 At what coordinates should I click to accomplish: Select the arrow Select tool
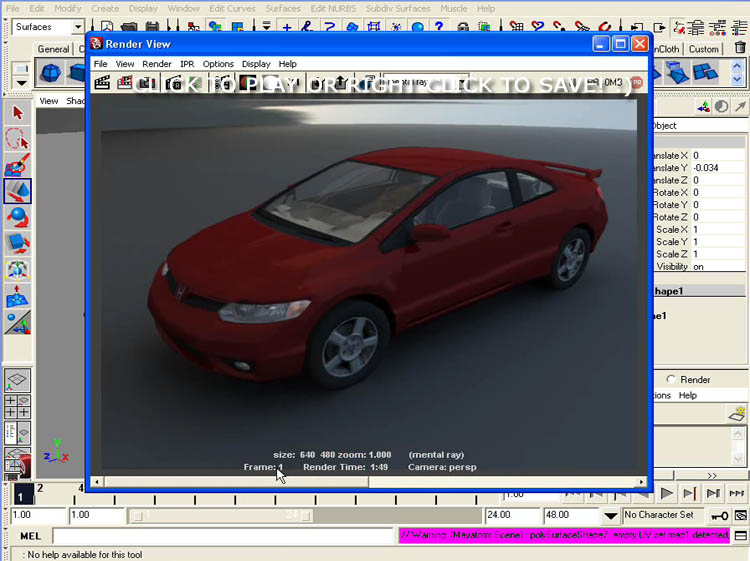click(17, 114)
